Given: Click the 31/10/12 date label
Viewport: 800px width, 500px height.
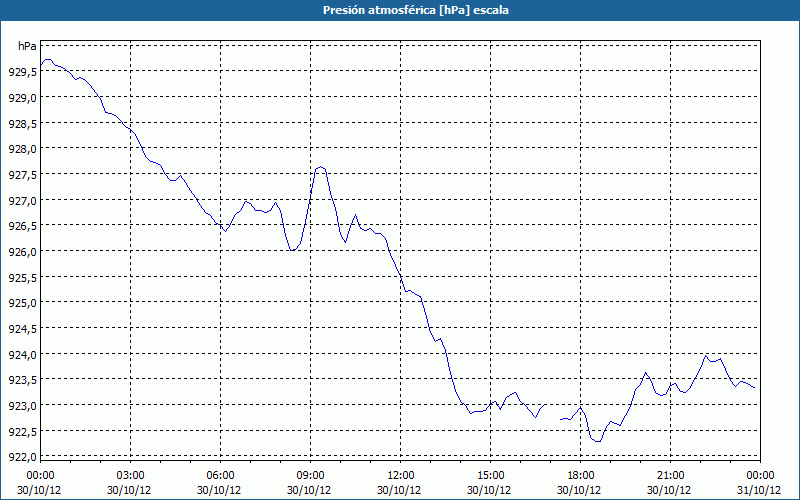Looking at the screenshot, I should tap(759, 490).
